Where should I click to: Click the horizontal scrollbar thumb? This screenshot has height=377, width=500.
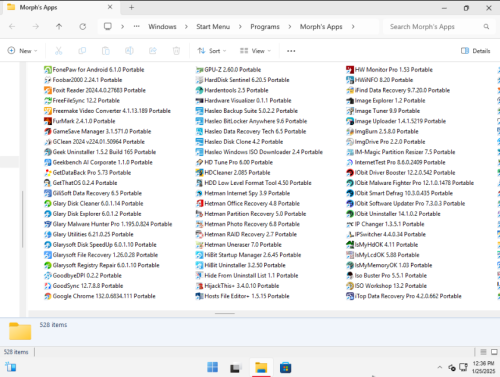[x=225, y=313]
